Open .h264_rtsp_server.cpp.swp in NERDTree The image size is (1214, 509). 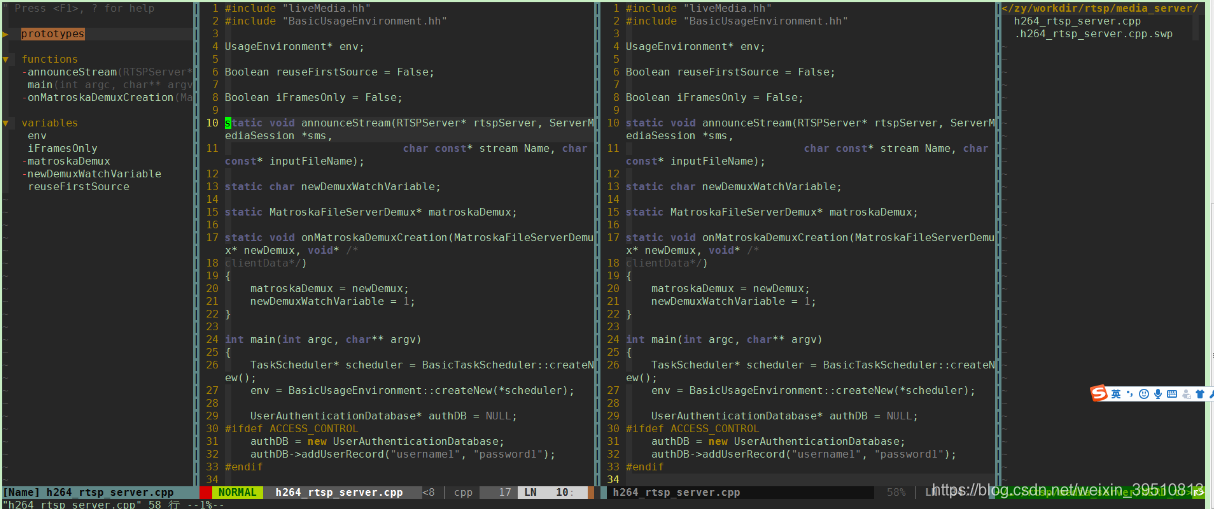[x=1093, y=34]
